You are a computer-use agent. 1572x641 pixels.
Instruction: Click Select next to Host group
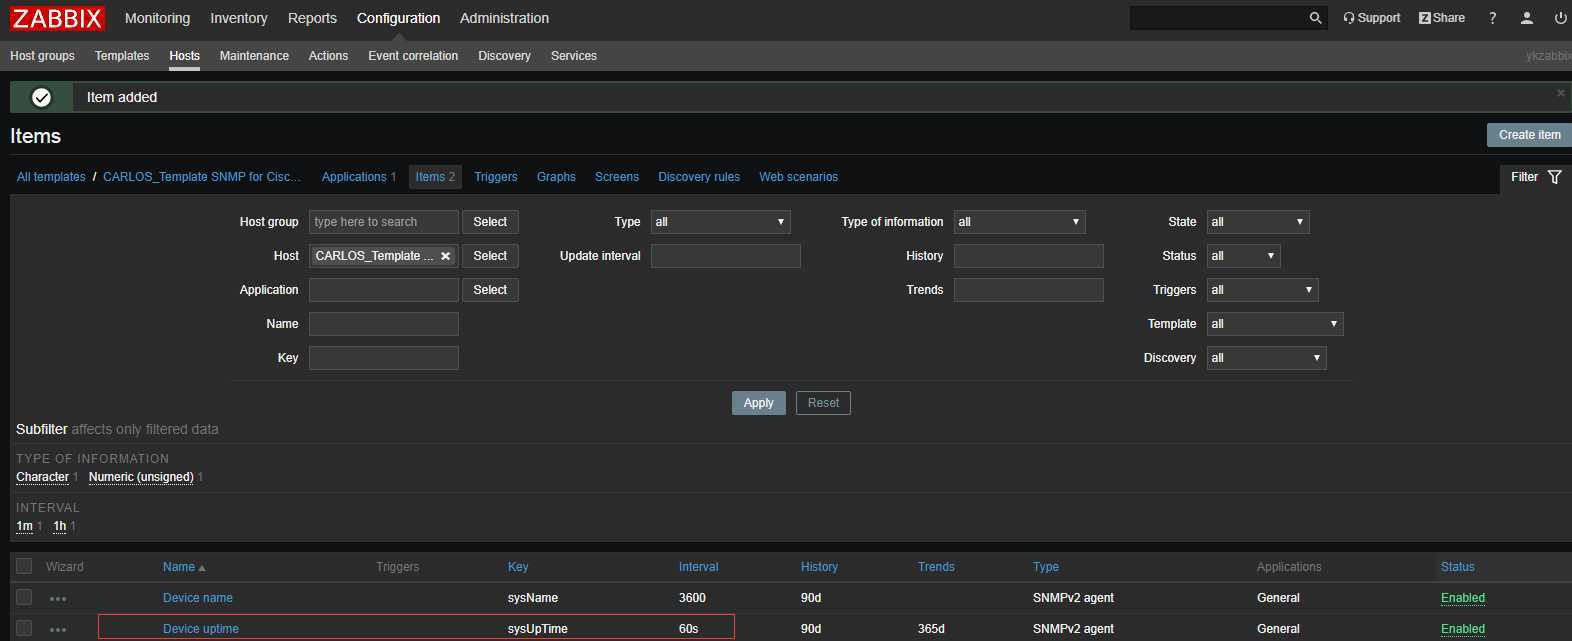(x=490, y=222)
